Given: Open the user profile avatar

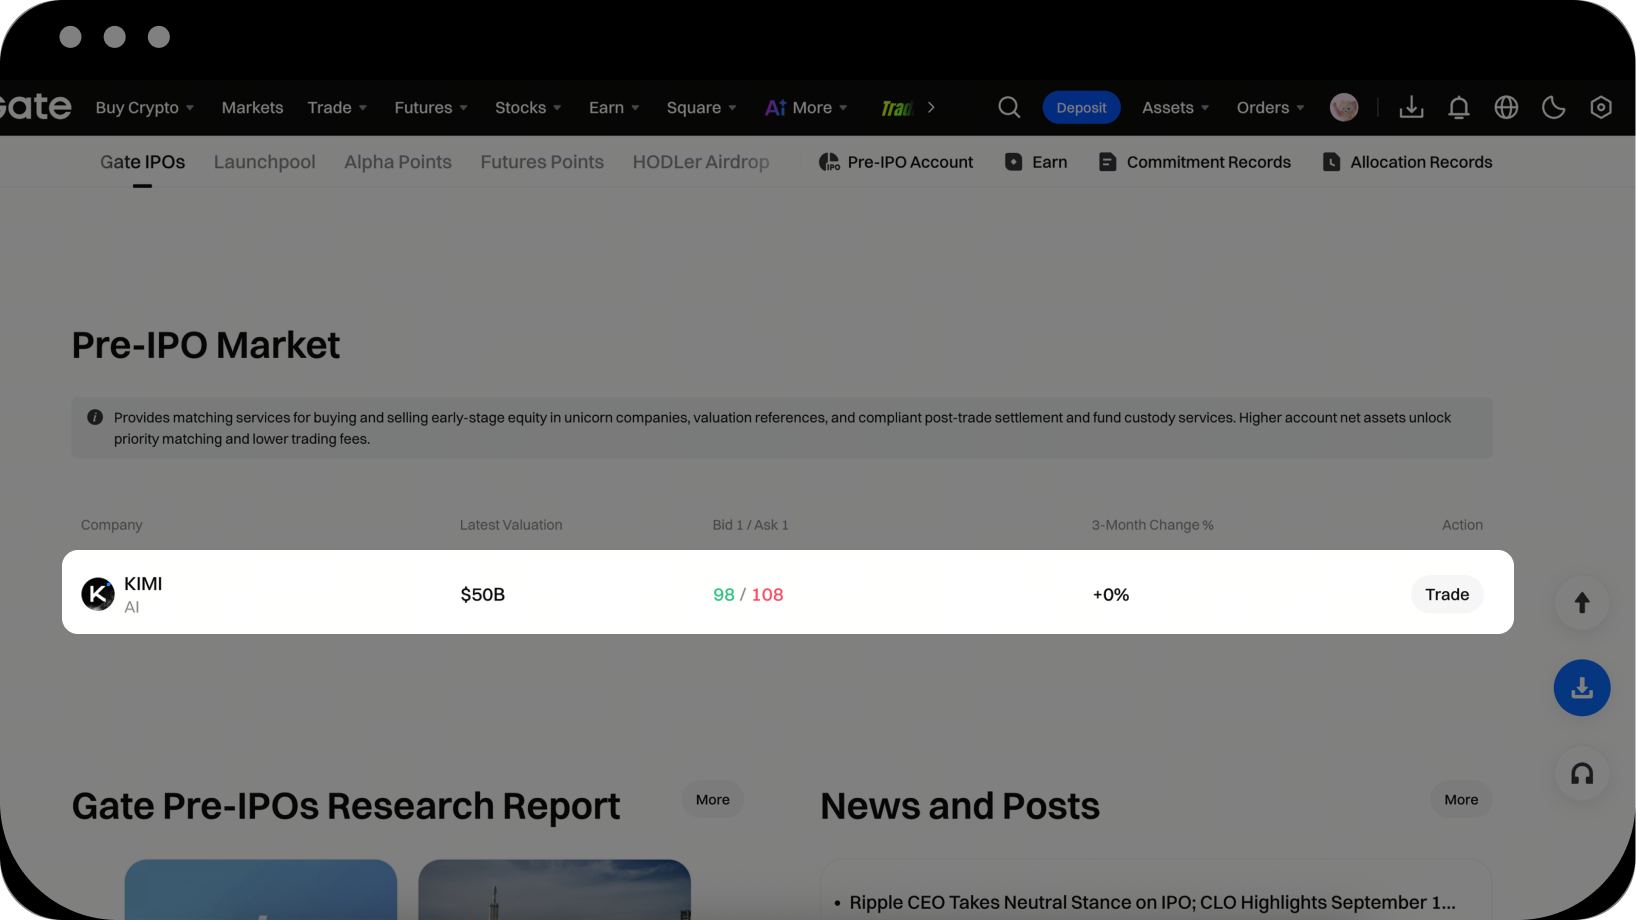Looking at the screenshot, I should pyautogui.click(x=1344, y=107).
